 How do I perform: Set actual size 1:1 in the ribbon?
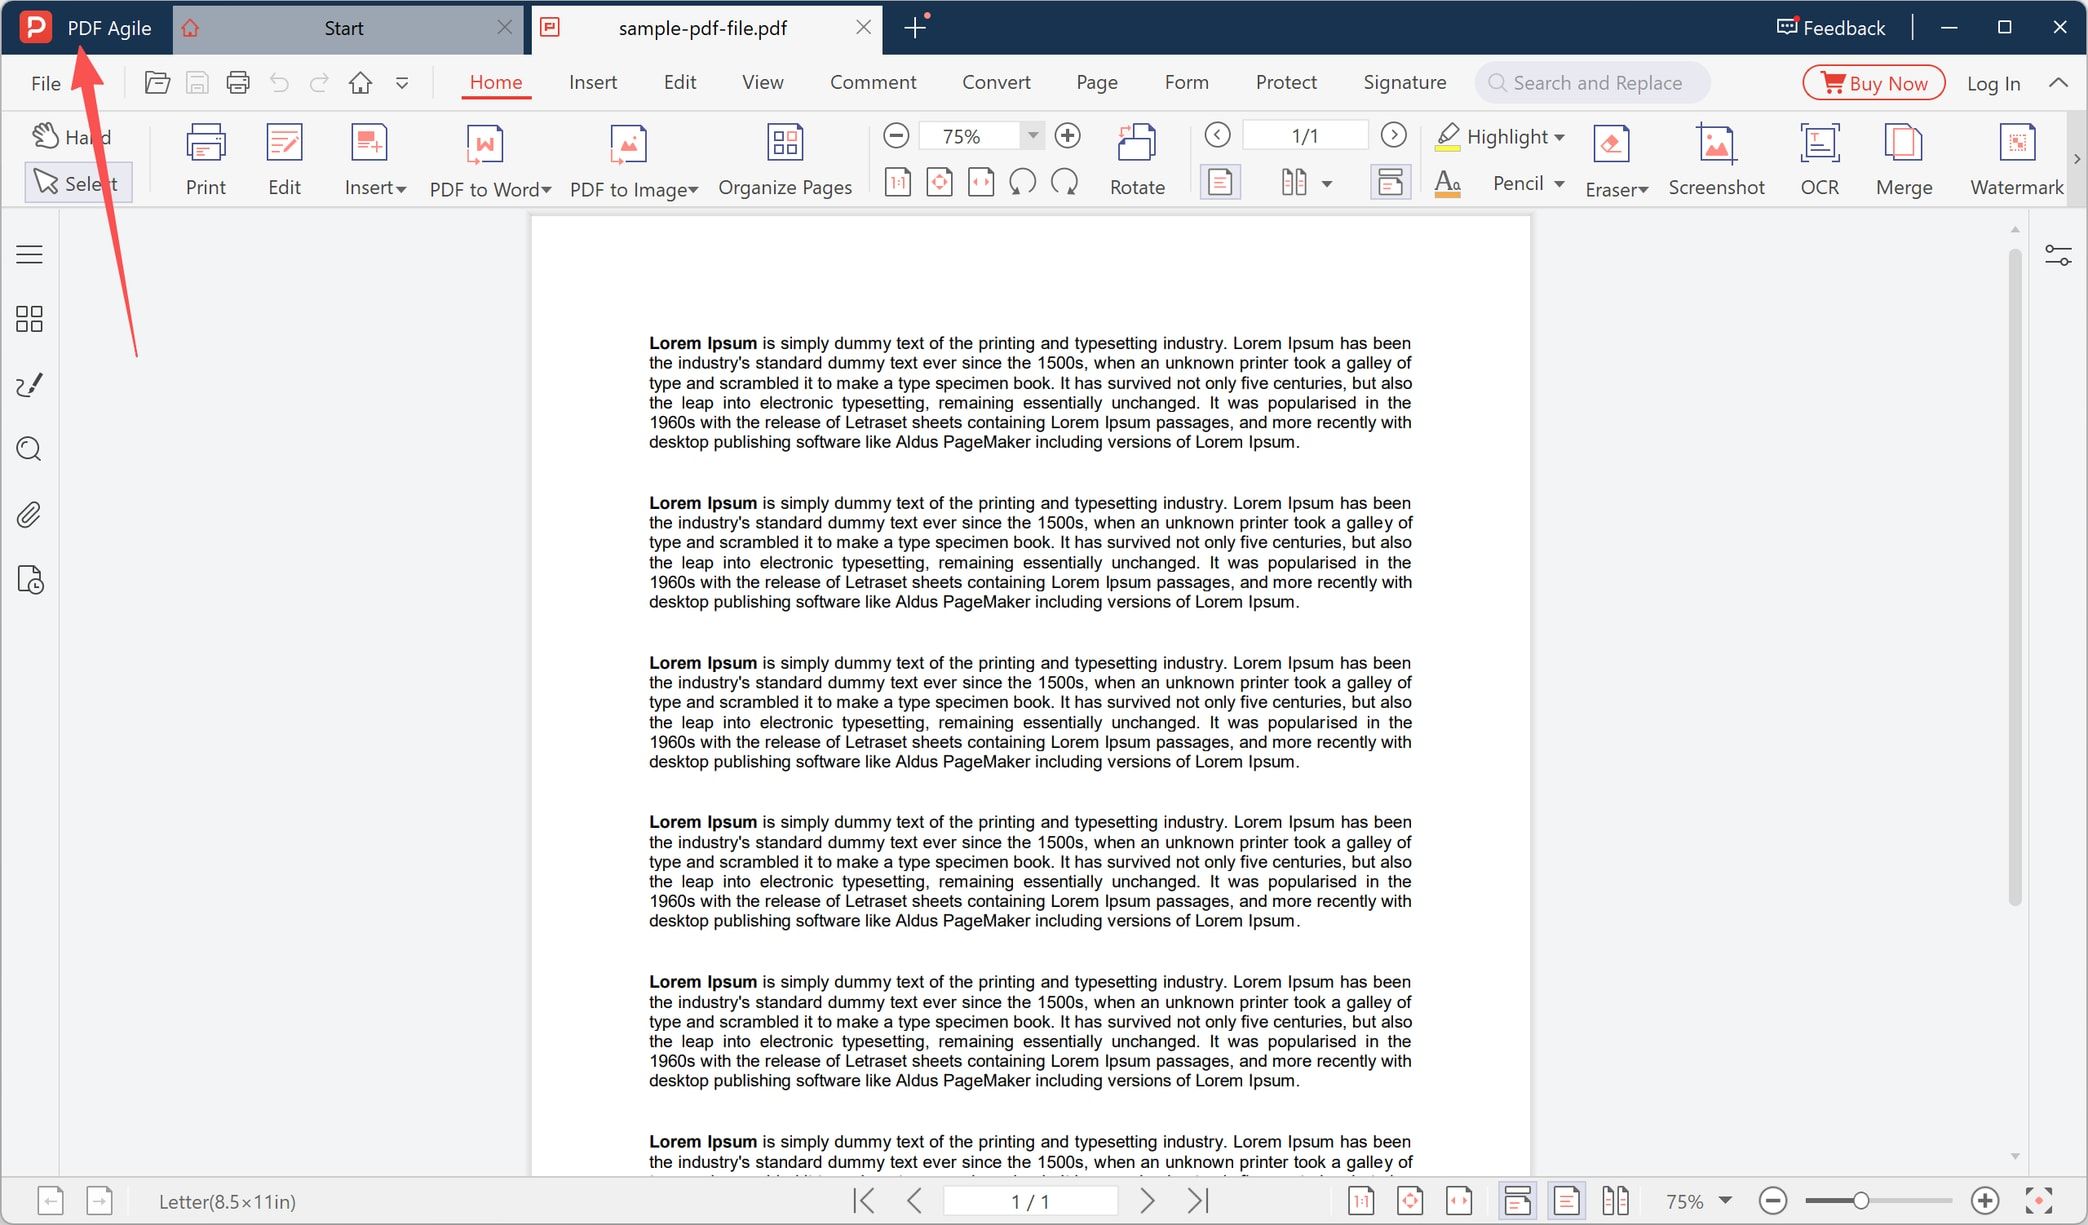tap(898, 182)
